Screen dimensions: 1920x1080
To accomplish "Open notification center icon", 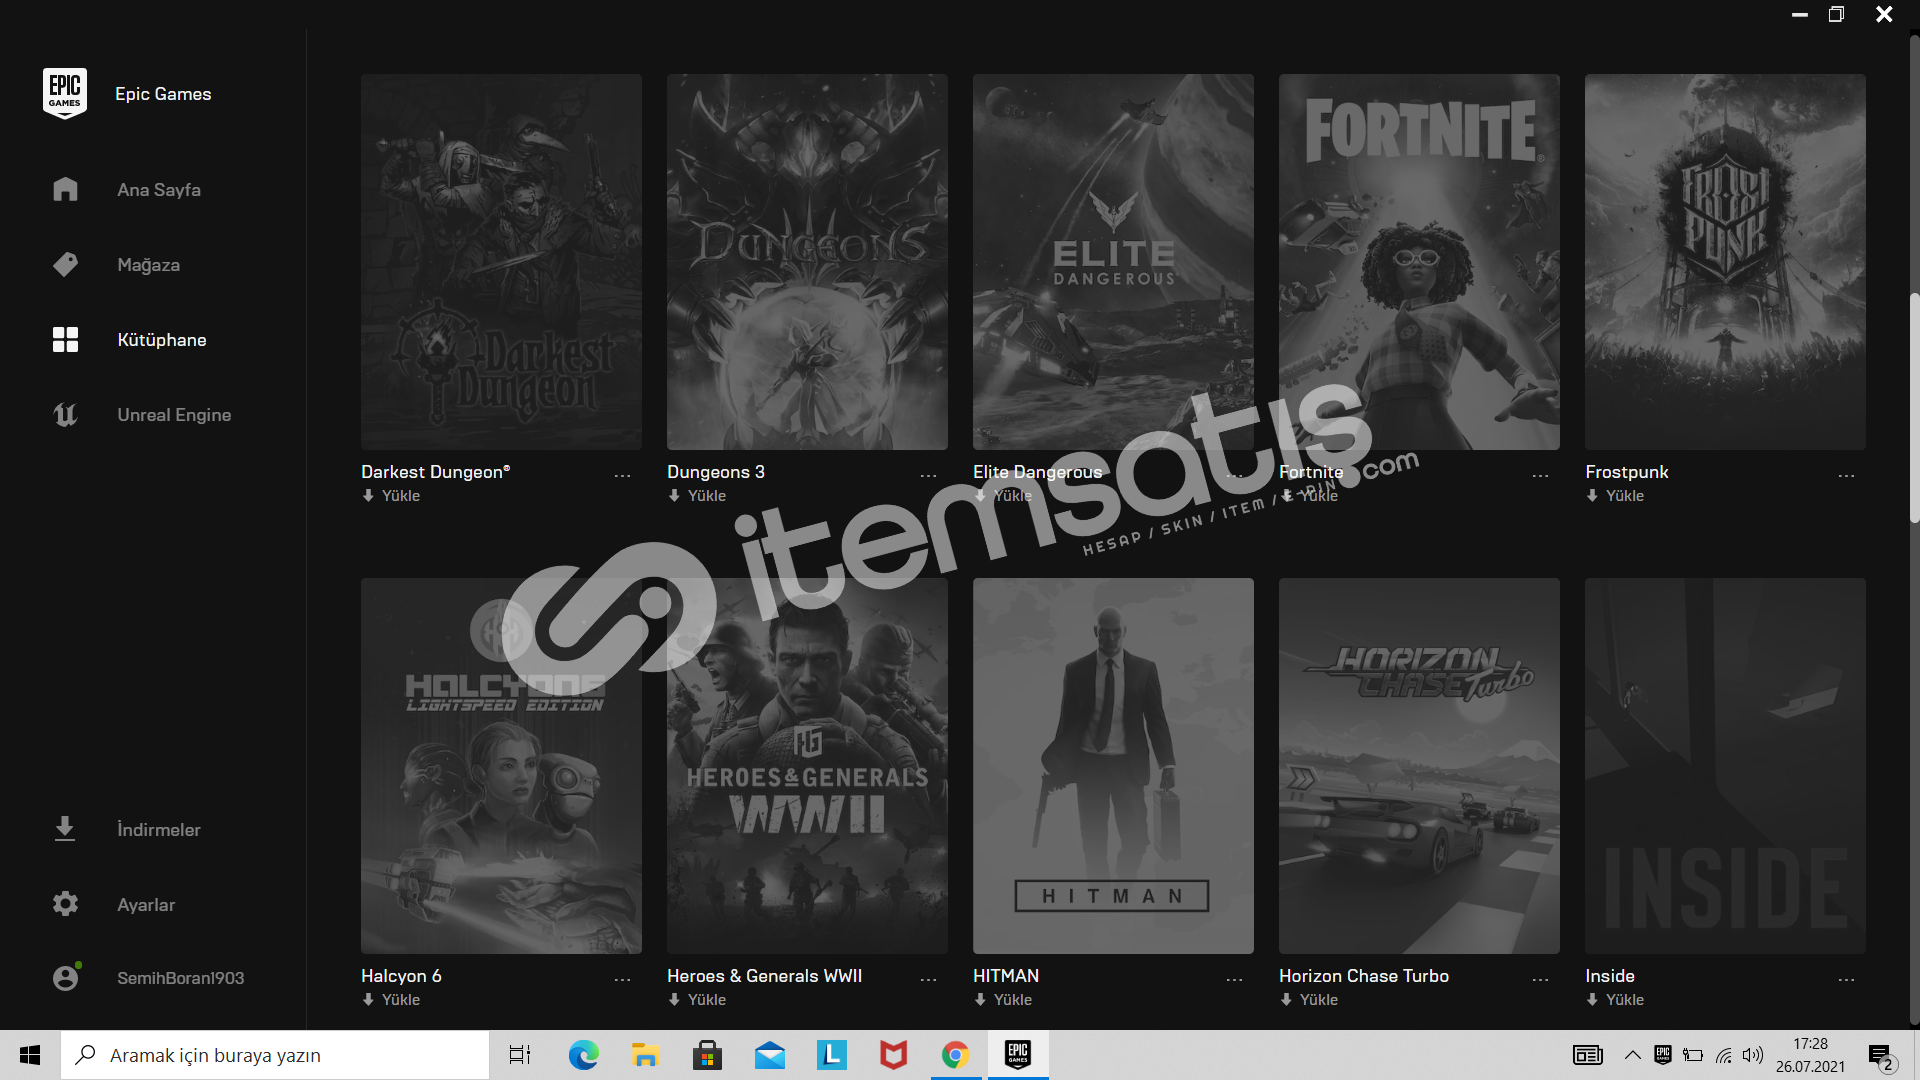I will tap(1880, 1056).
